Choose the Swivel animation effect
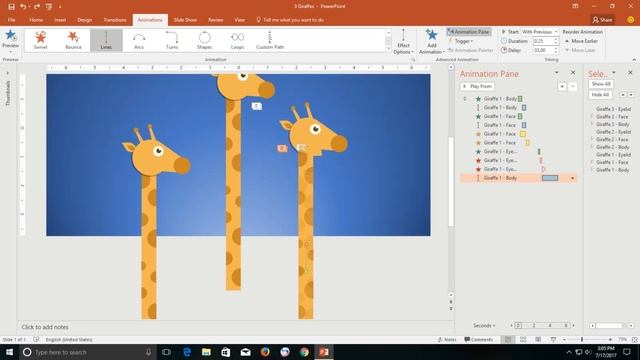The image size is (640, 360). (40, 40)
